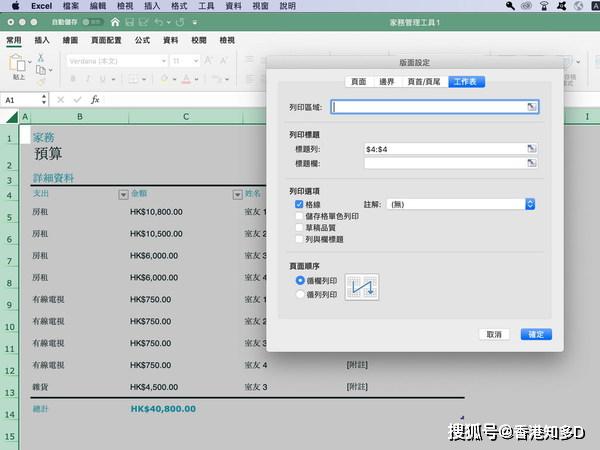This screenshot has height=450, width=600.
Task: Toggle the 自動儲存 switch
Action: point(92,22)
